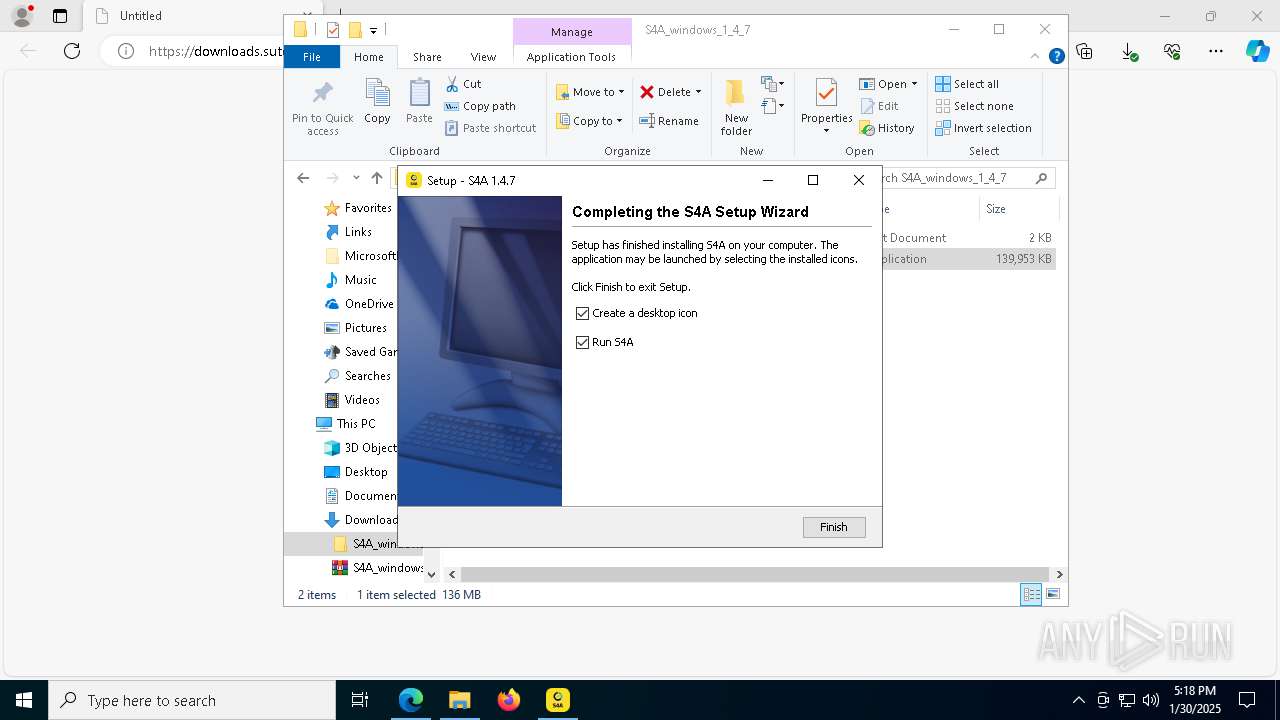Image resolution: width=1280 pixels, height=720 pixels.
Task: Open the Application Tools tab
Action: (571, 57)
